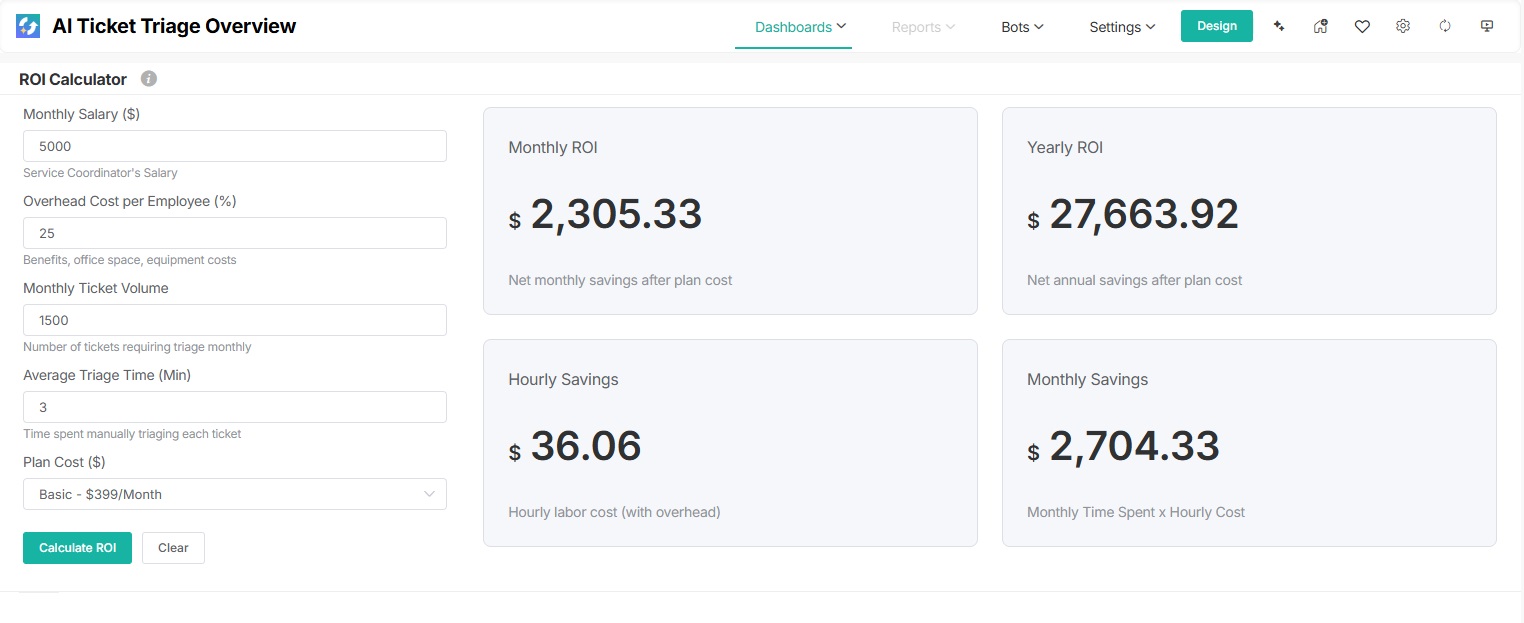Click the AI sparkle icon in header
This screenshot has height=623, width=1524.
[1278, 27]
